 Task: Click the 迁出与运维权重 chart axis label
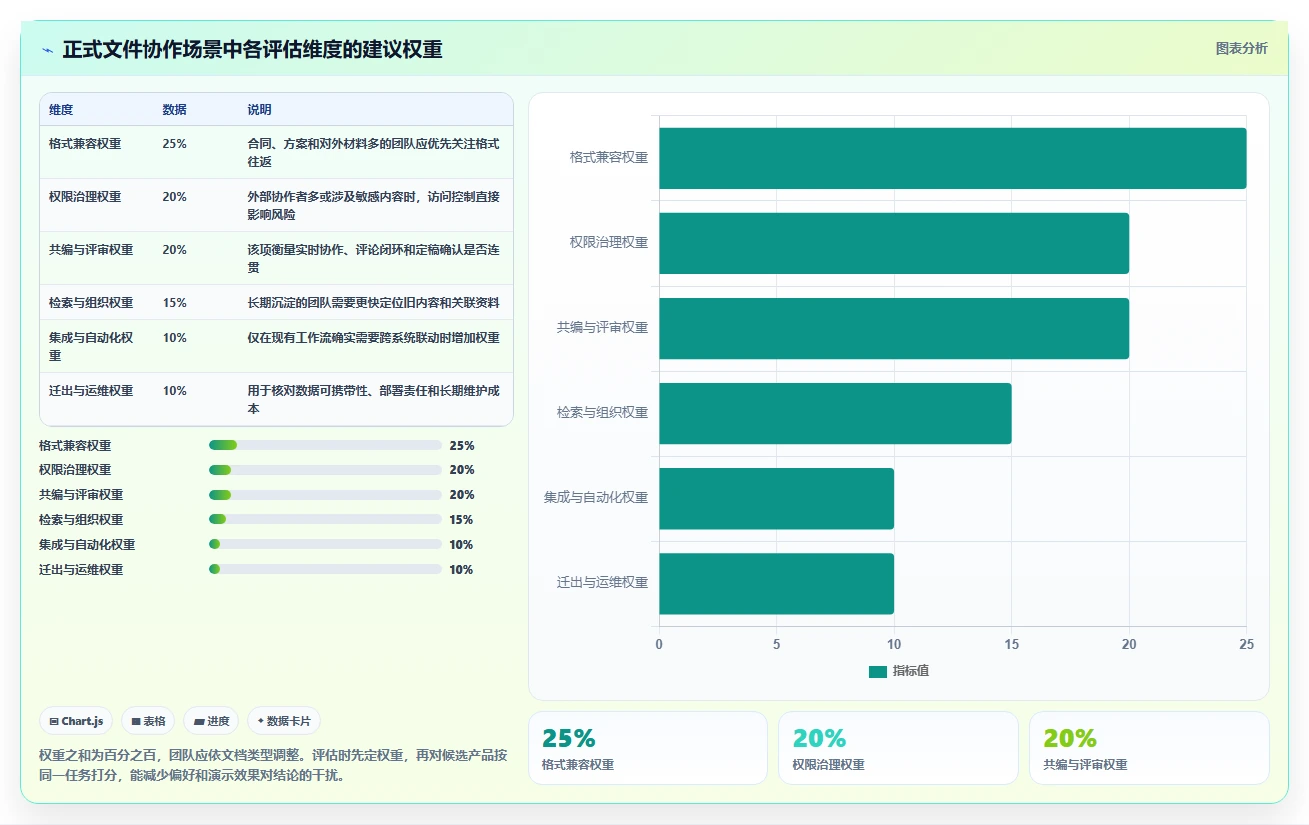[602, 583]
